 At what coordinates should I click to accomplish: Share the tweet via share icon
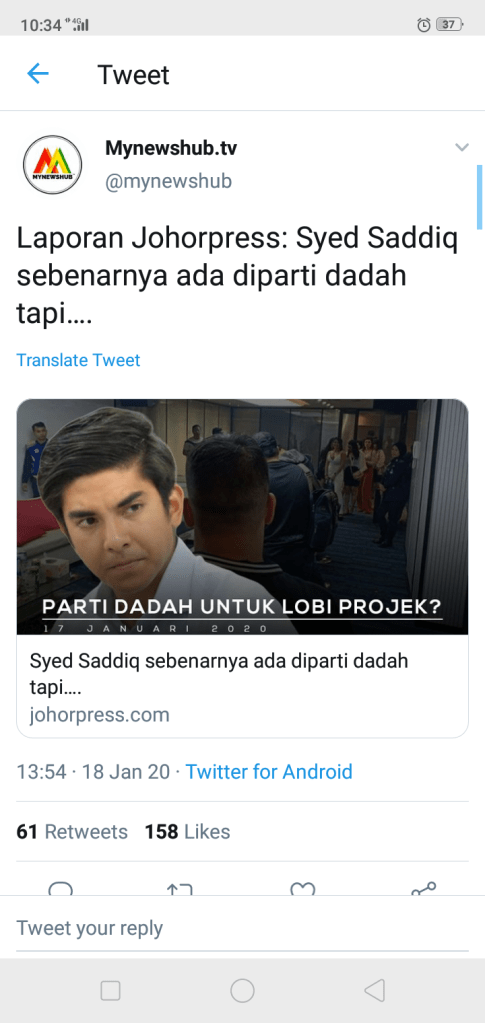(424, 887)
